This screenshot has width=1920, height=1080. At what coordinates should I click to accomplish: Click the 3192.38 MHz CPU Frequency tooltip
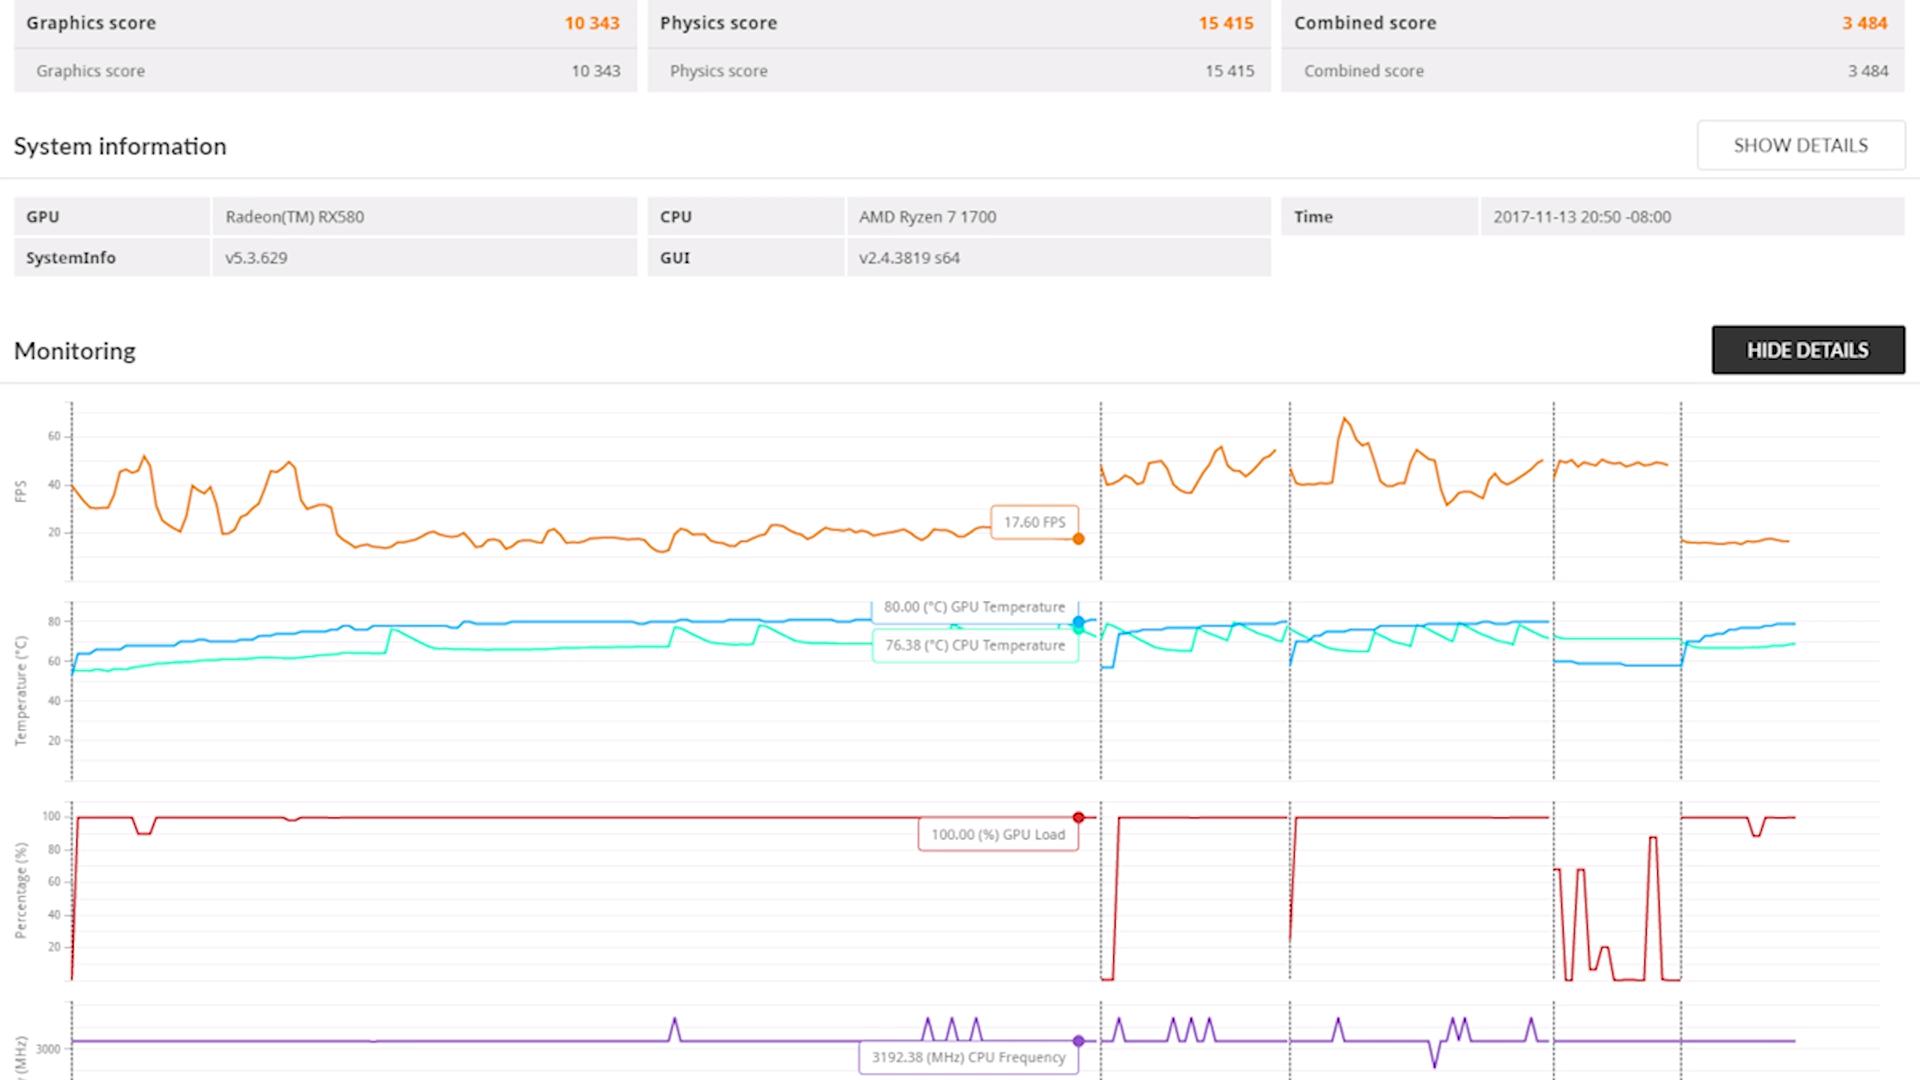pos(968,1057)
